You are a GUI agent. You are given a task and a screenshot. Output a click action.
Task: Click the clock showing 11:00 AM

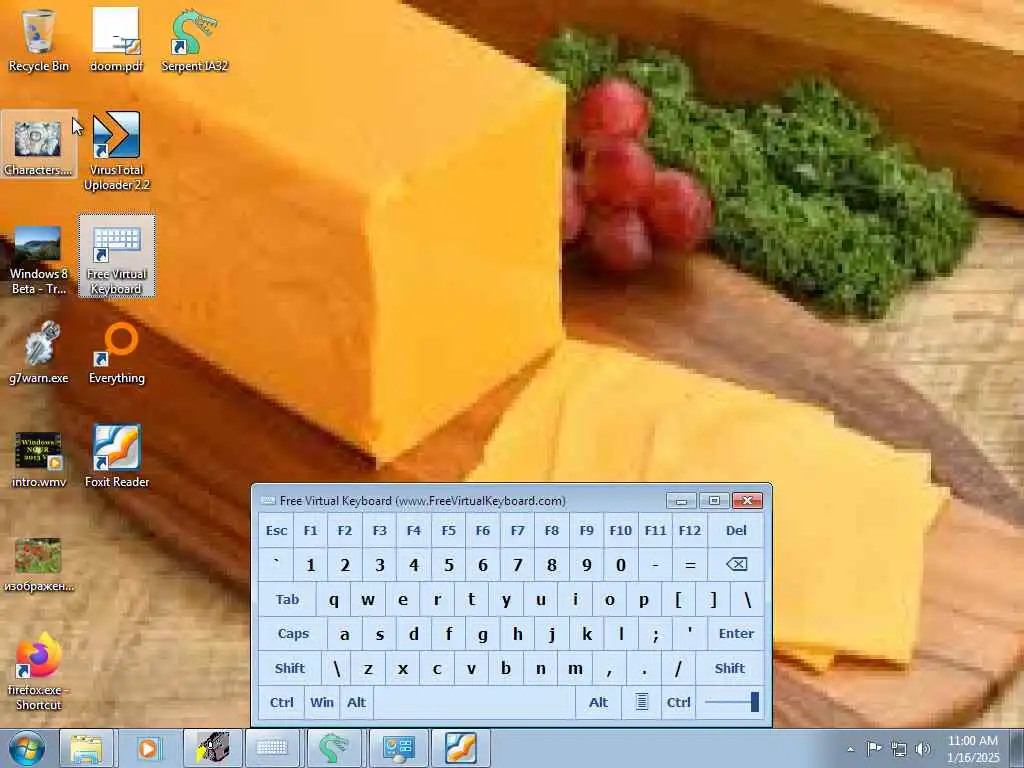coord(973,749)
